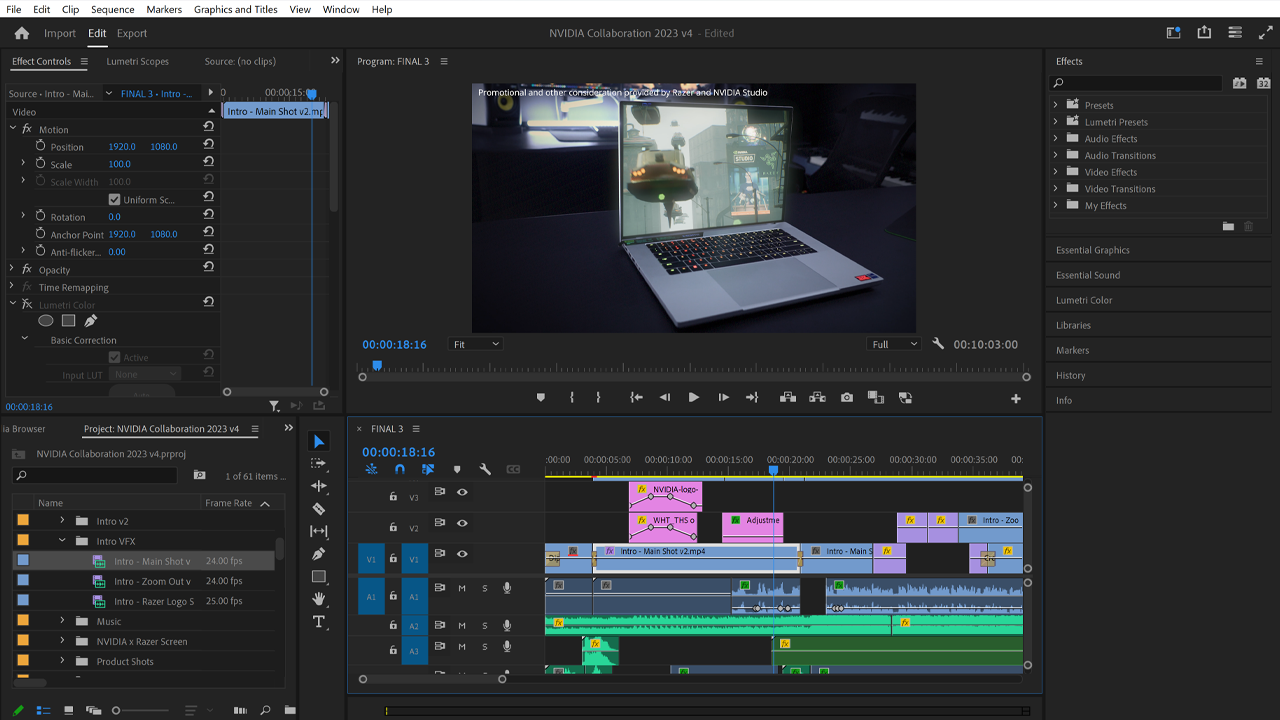
Task: Mute audio track A1
Action: click(462, 588)
